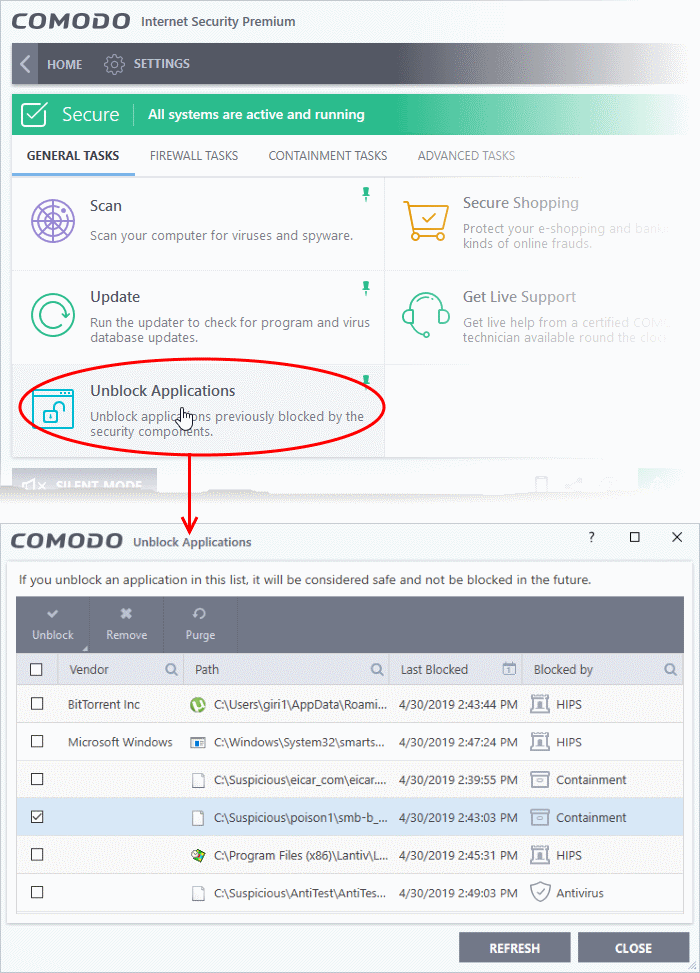The image size is (700, 973).
Task: Unpin the Scan task pin
Action: [366, 194]
